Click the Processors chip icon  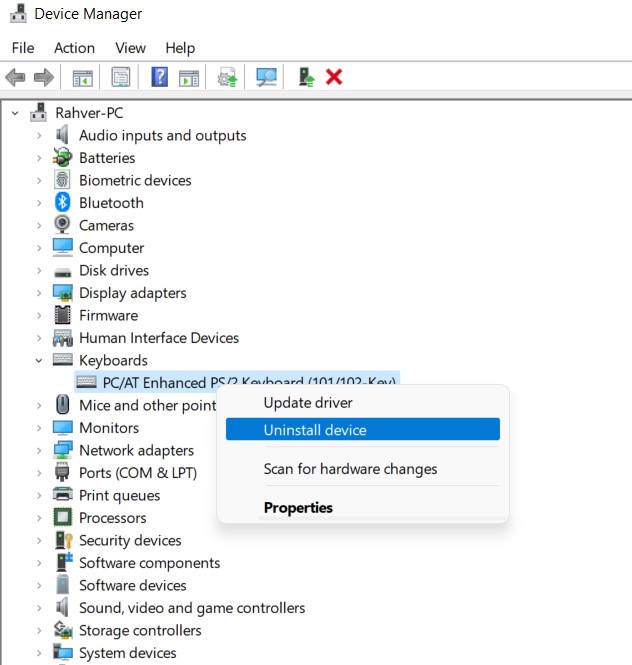(x=63, y=517)
